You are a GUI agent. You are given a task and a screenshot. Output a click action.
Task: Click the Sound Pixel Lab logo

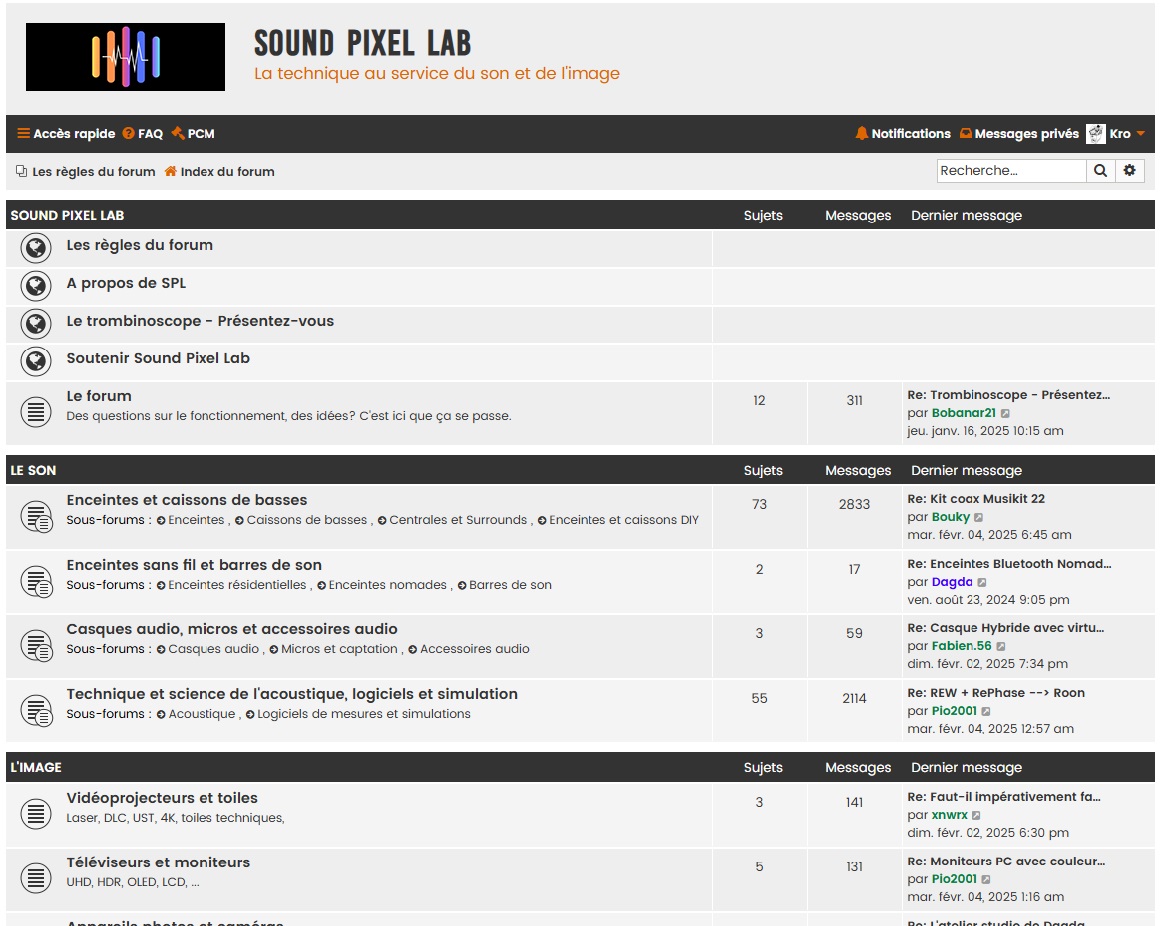click(x=125, y=57)
